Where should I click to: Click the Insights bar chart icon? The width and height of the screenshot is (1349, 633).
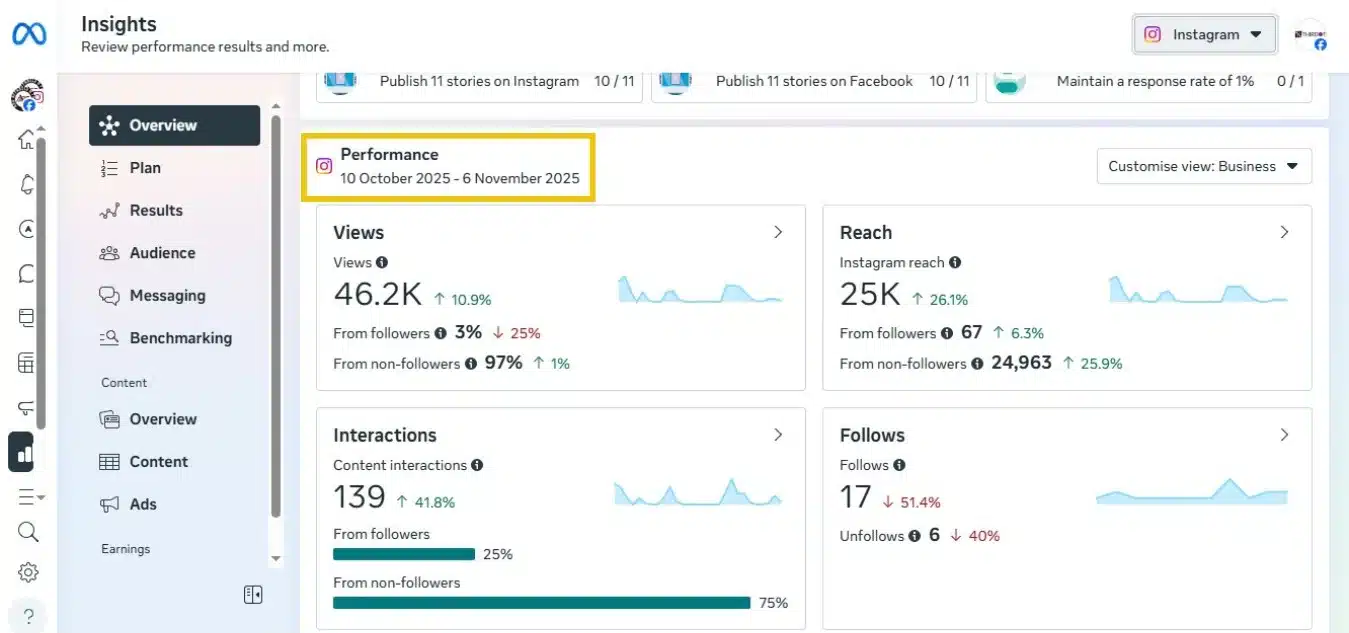24,452
